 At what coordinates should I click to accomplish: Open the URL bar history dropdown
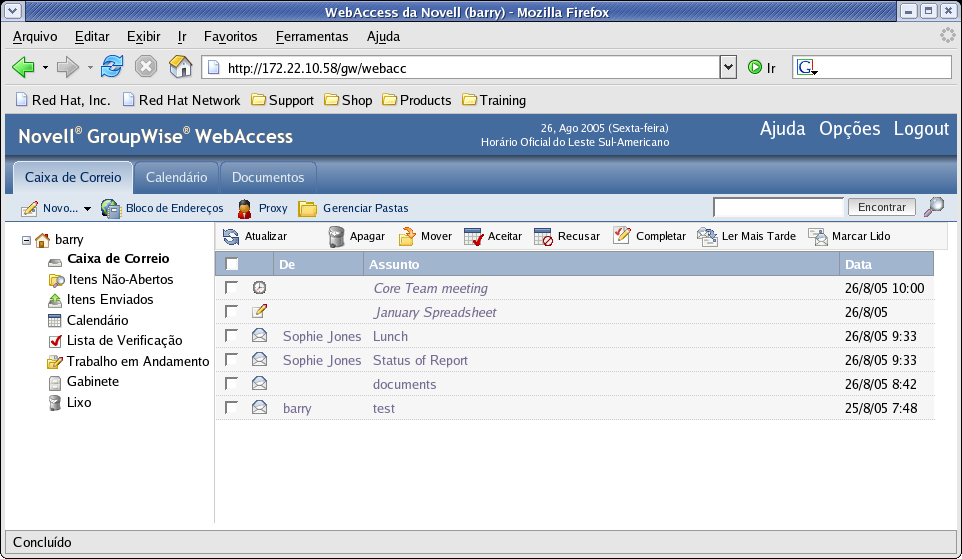point(728,67)
